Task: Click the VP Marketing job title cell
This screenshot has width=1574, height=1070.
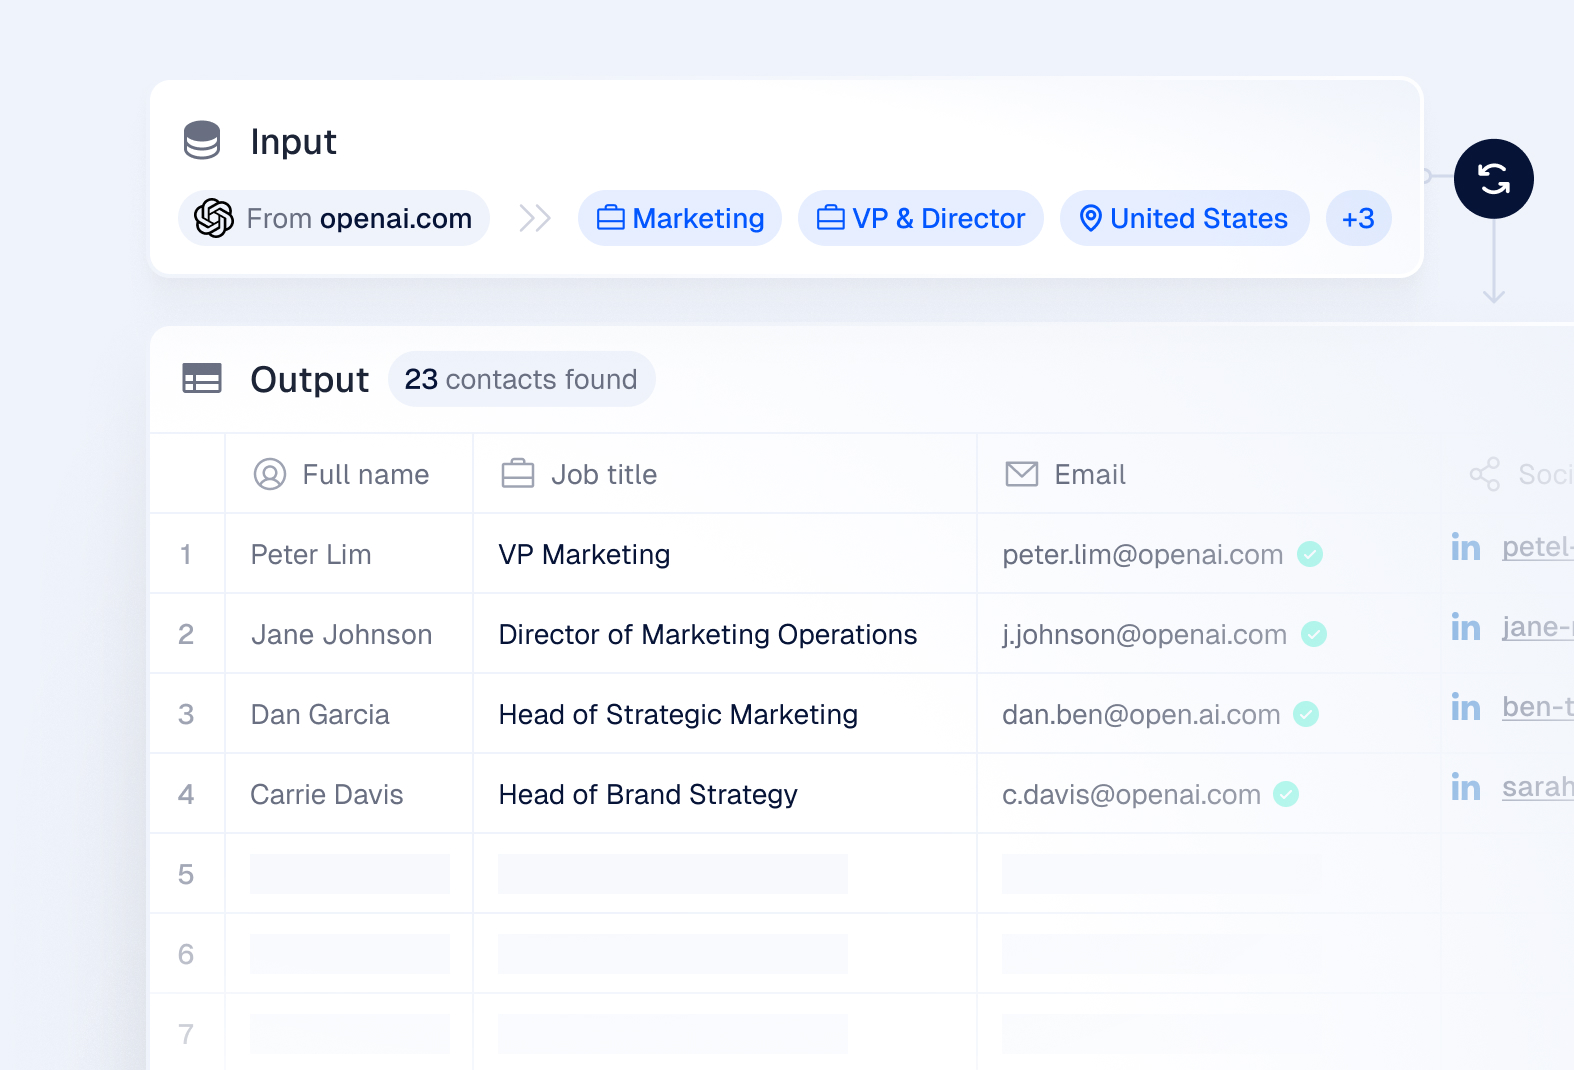Action: point(725,554)
